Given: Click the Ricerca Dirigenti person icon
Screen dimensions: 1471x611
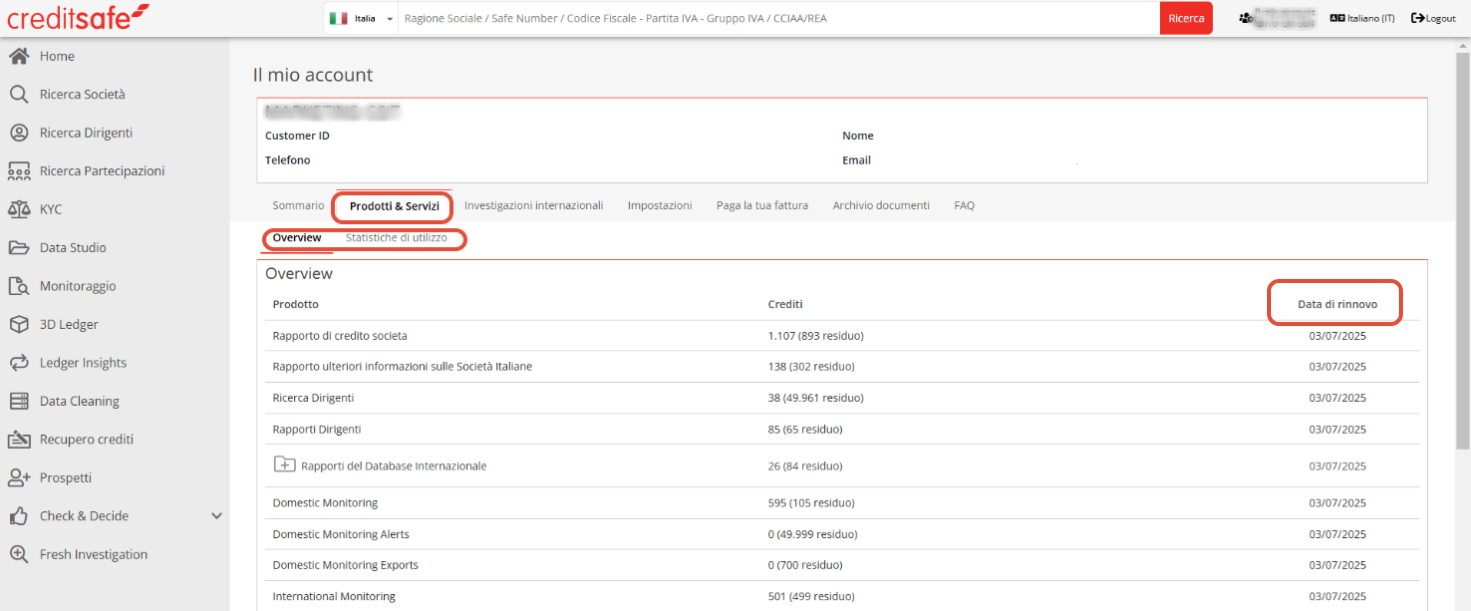Looking at the screenshot, I should pos(18,133).
